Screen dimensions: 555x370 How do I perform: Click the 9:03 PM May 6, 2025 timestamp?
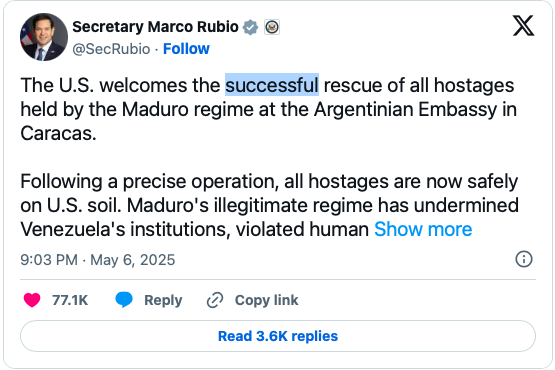click(98, 260)
